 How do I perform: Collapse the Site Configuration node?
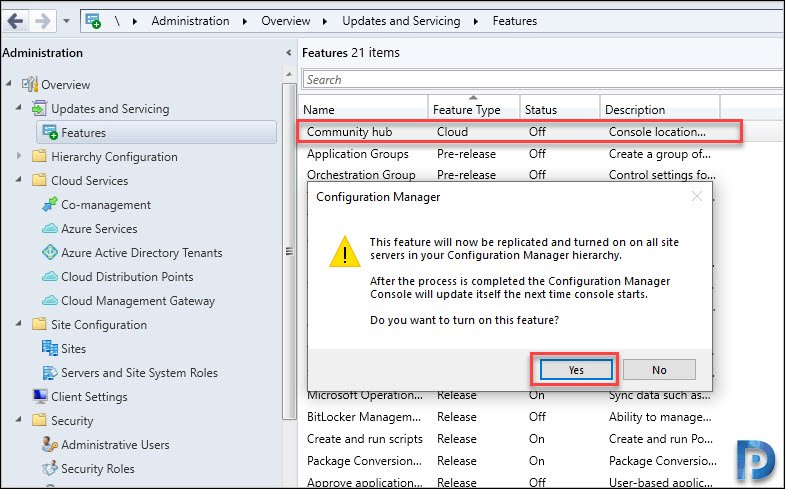(19, 323)
